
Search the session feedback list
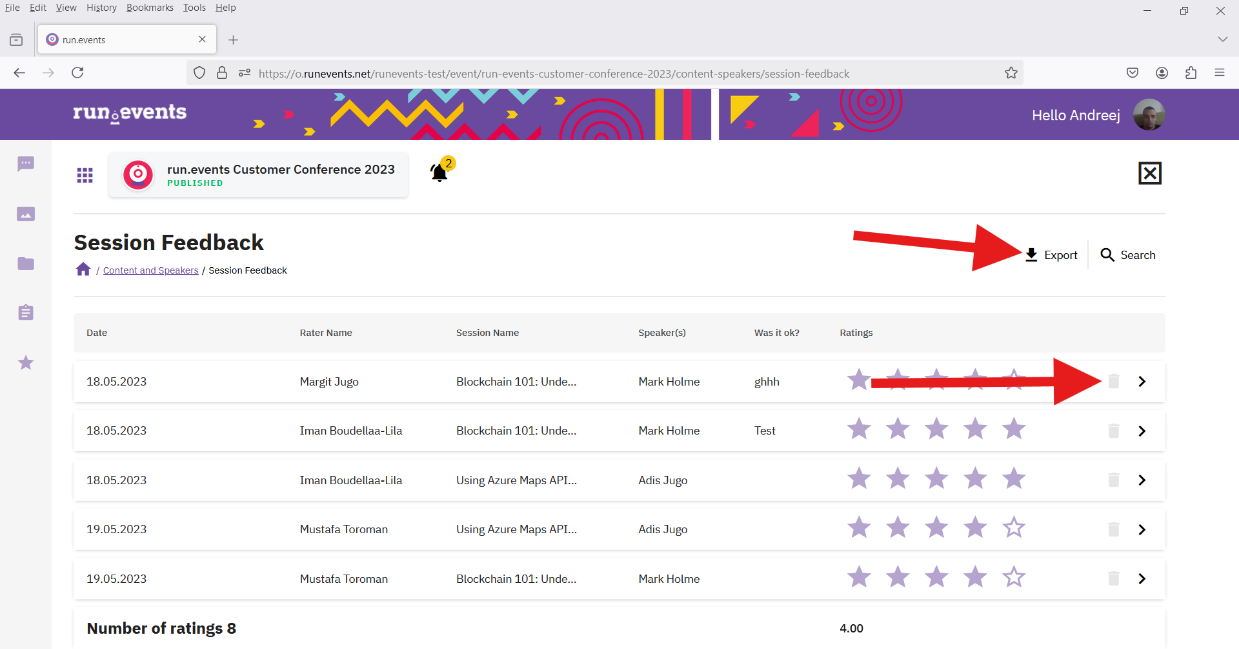1128,255
